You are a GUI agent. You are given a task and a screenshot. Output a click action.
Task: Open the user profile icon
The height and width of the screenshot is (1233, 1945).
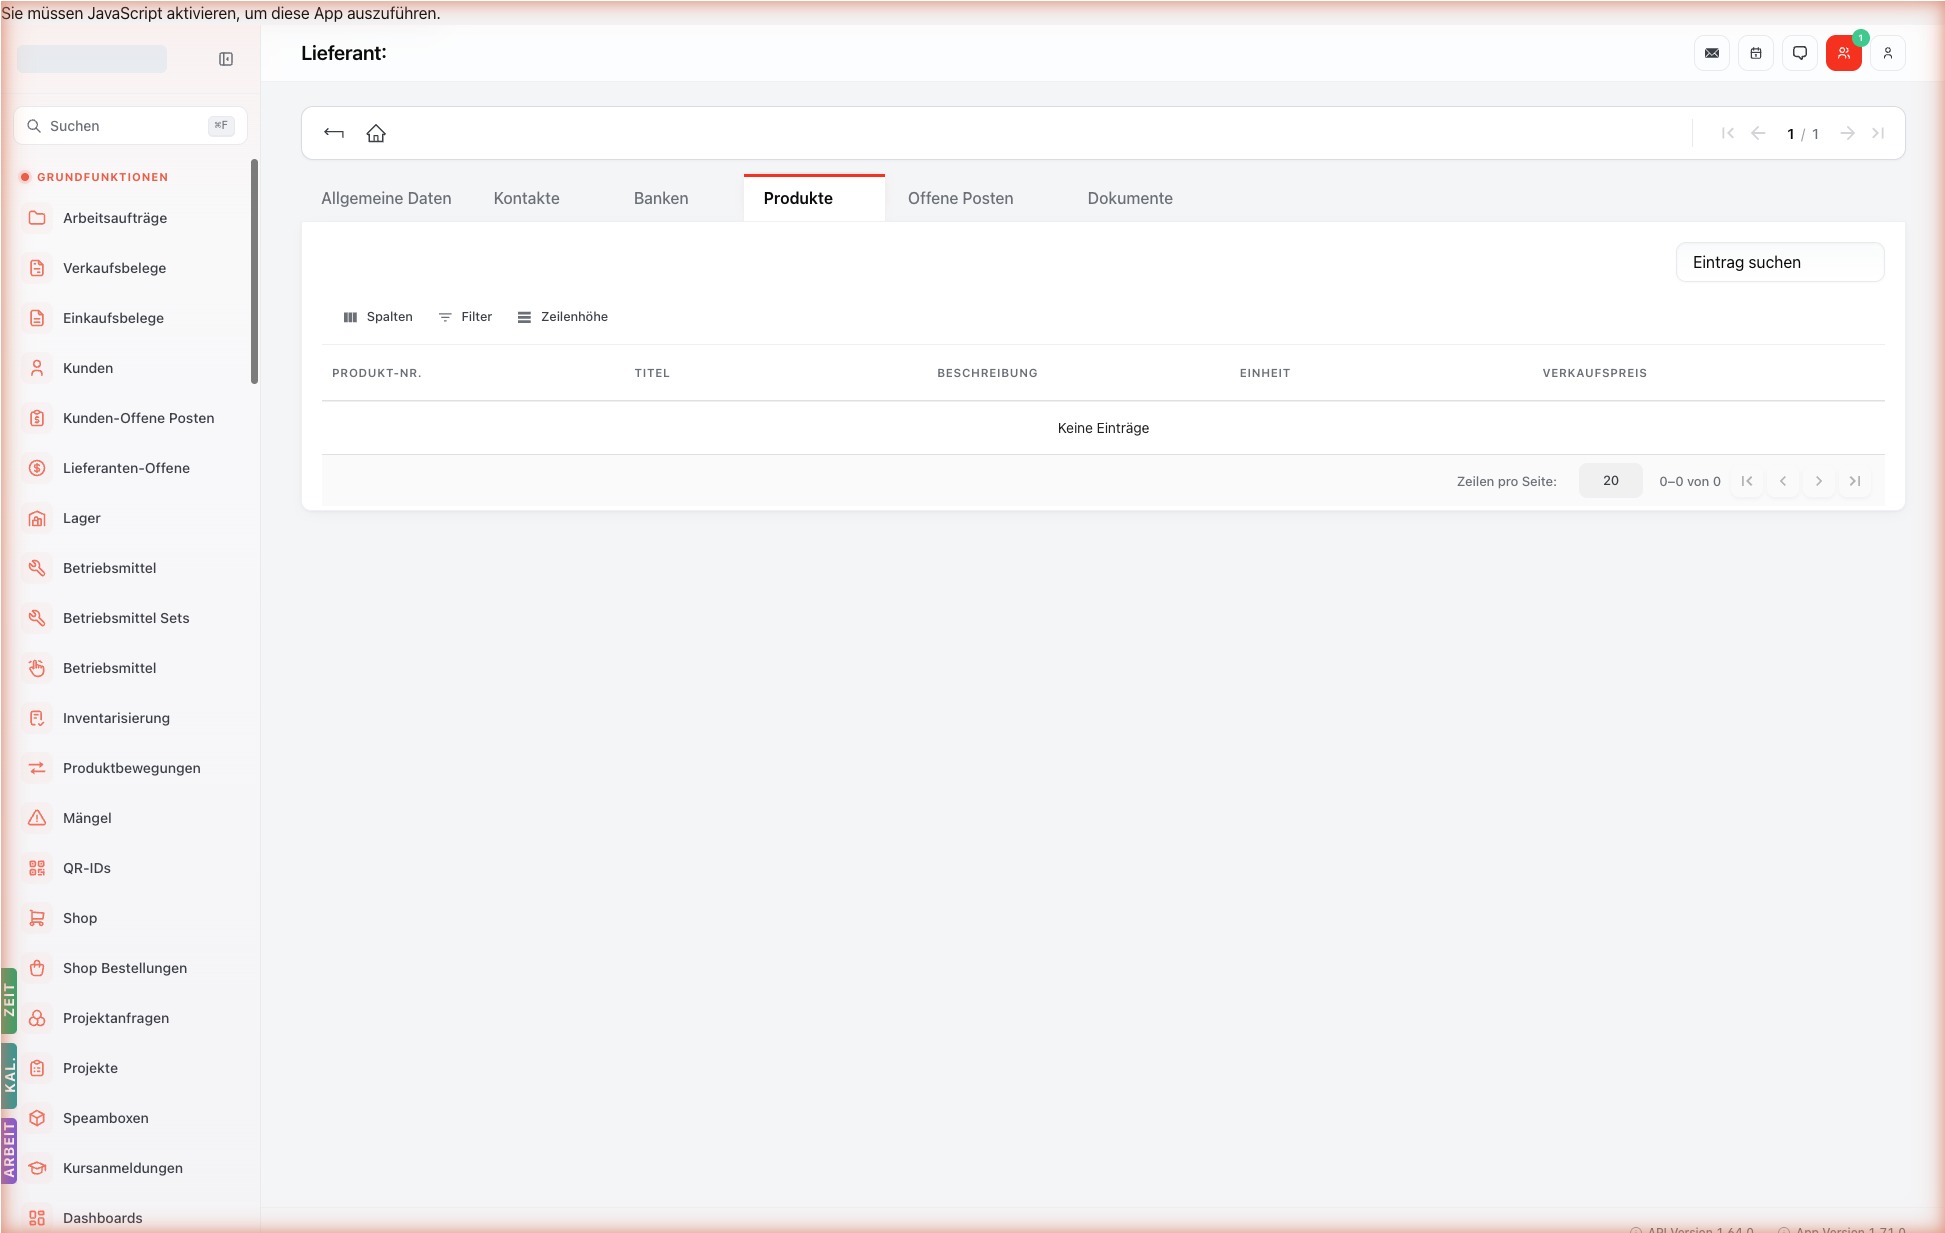tap(1888, 53)
